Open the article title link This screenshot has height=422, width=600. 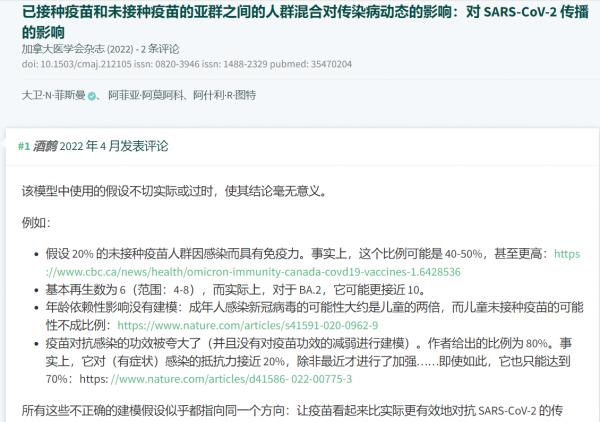click(300, 22)
